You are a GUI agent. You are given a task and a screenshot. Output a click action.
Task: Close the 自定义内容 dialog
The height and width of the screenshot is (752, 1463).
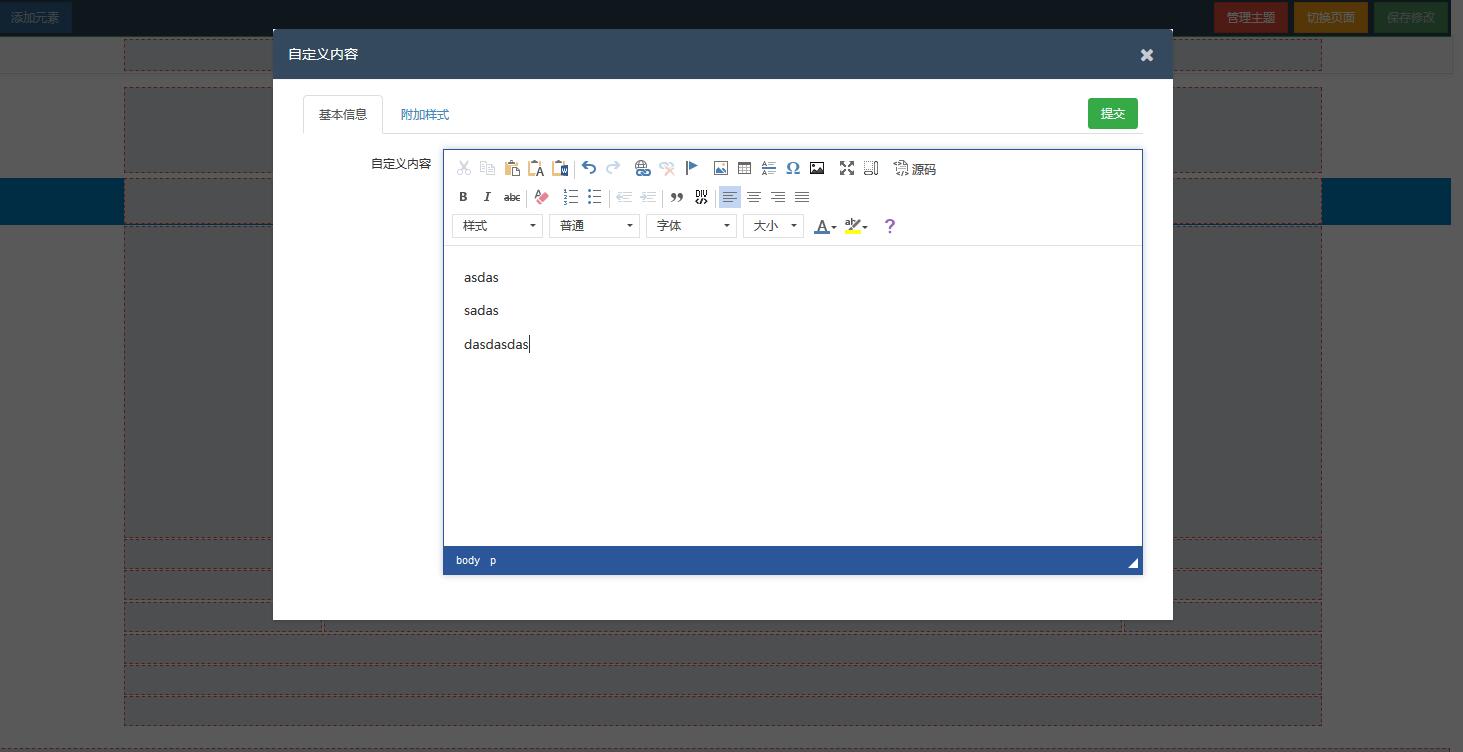pos(1147,55)
